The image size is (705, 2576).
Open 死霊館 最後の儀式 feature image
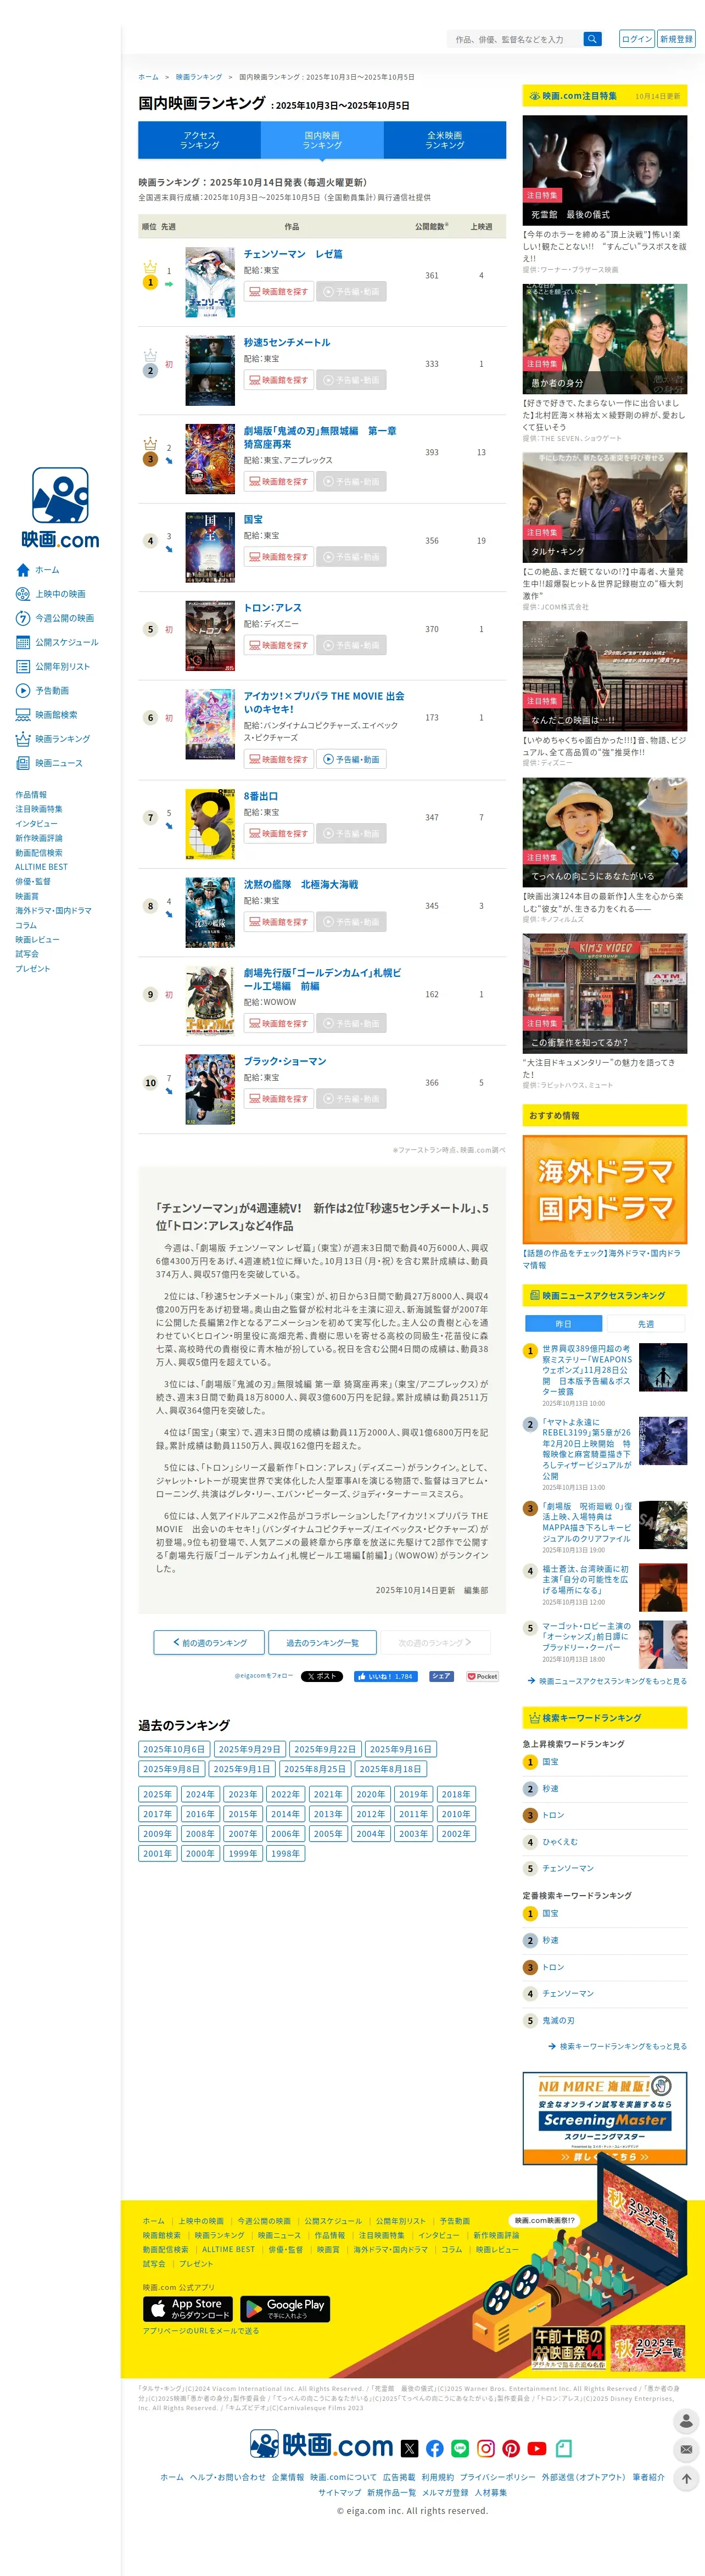pyautogui.click(x=605, y=169)
